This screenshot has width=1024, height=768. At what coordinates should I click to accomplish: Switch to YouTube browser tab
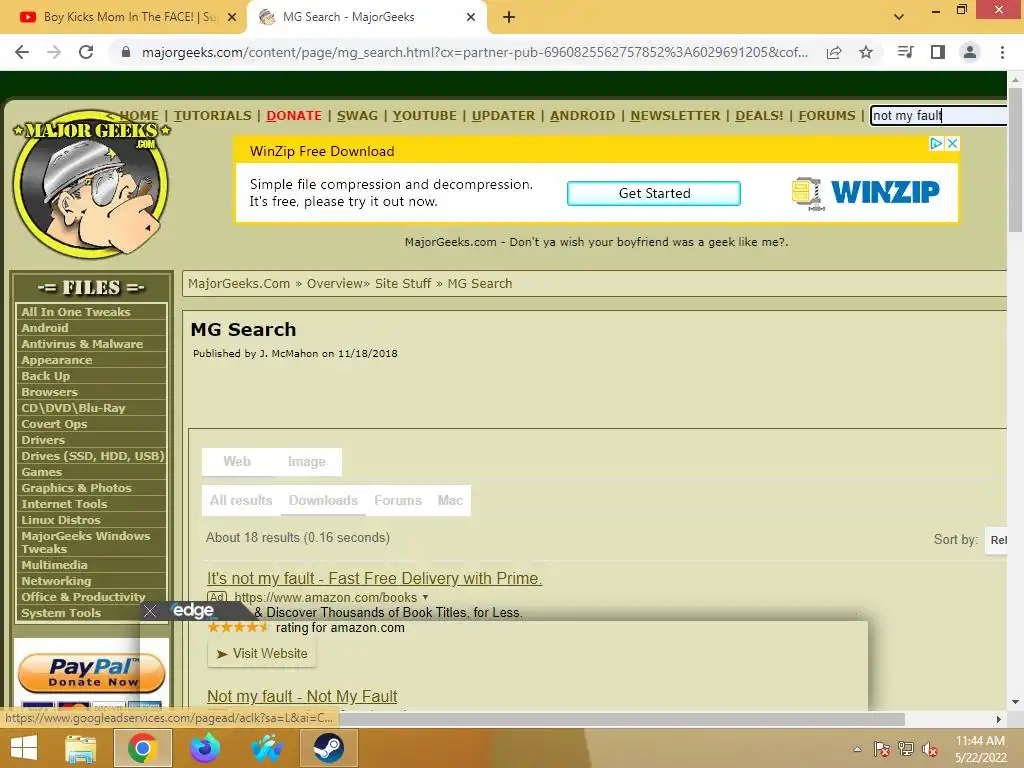(x=123, y=17)
